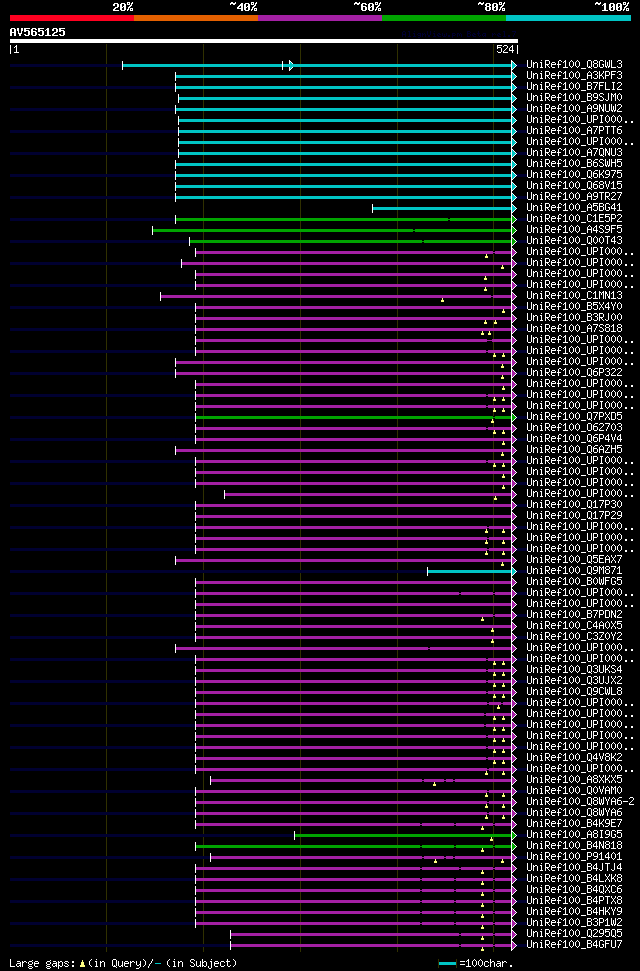The image size is (640, 971).
Task: Select label UniRef100_B4LXK8
Action: click(574, 879)
